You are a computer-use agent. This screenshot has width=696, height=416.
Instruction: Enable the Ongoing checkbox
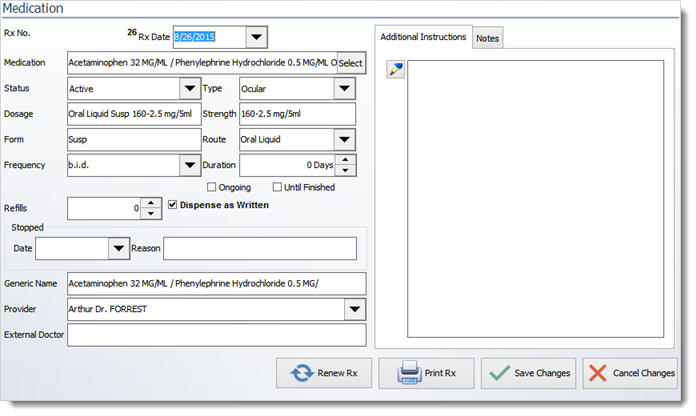pyautogui.click(x=212, y=187)
